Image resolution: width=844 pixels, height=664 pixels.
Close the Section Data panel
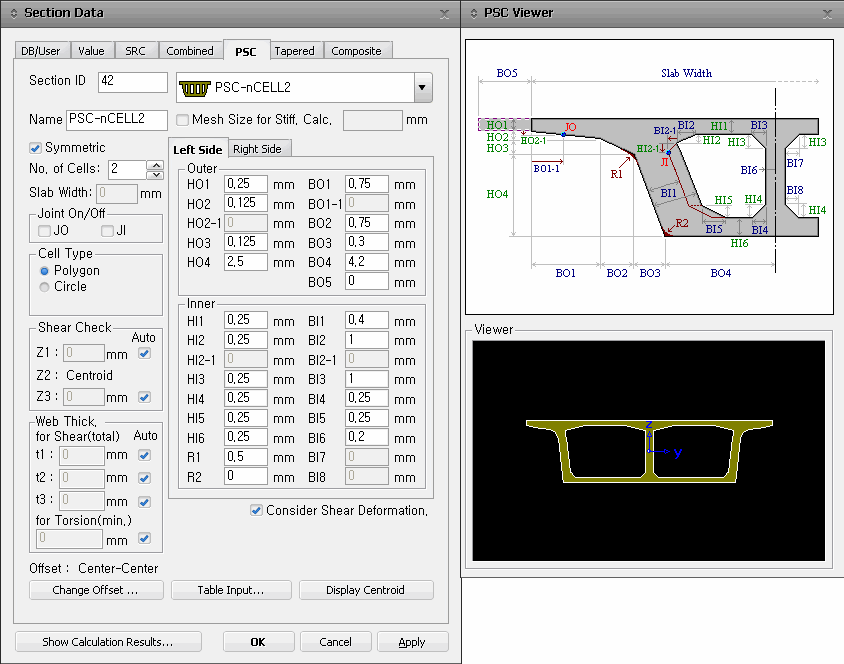coord(444,14)
